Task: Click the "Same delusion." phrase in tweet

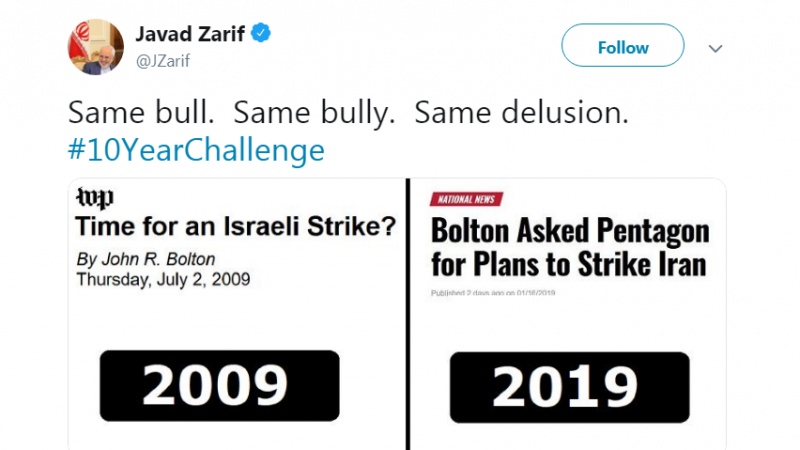Action: (521, 114)
